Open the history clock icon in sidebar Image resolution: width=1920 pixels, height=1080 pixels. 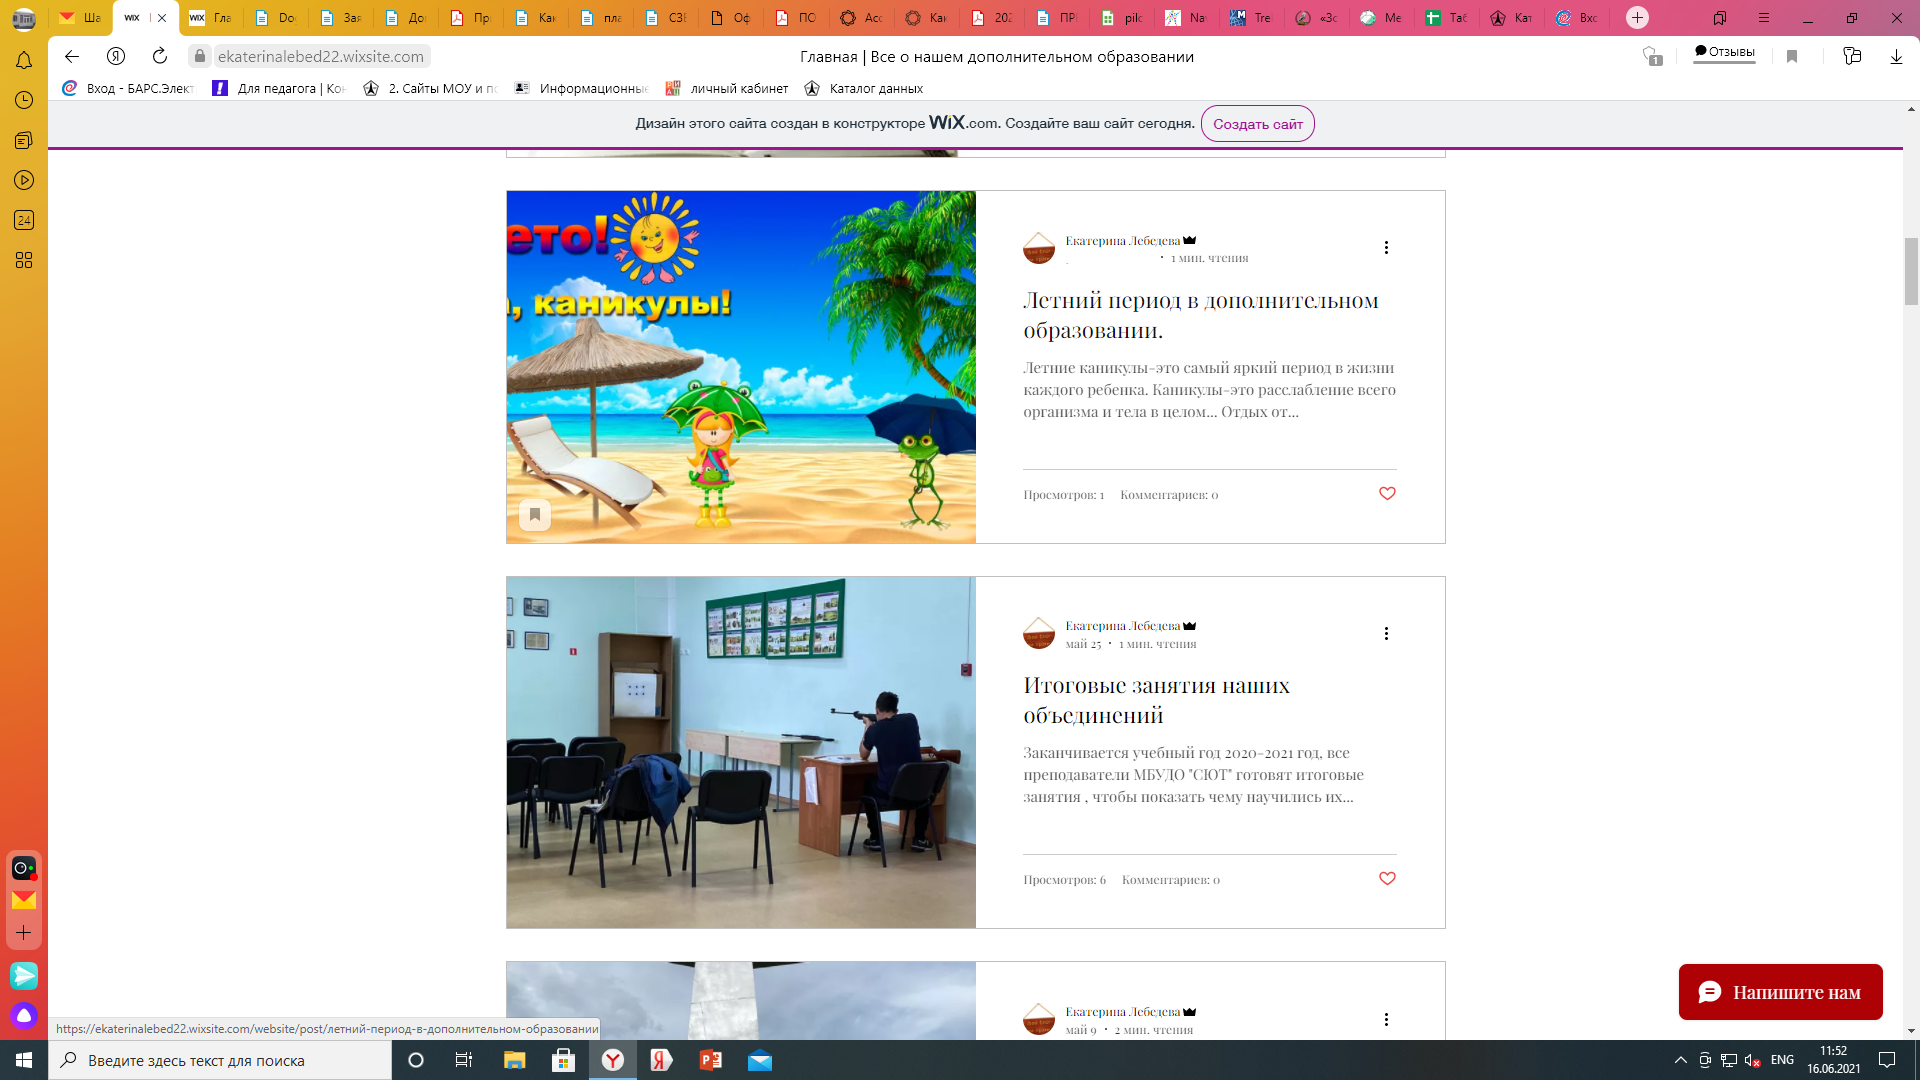pyautogui.click(x=24, y=100)
